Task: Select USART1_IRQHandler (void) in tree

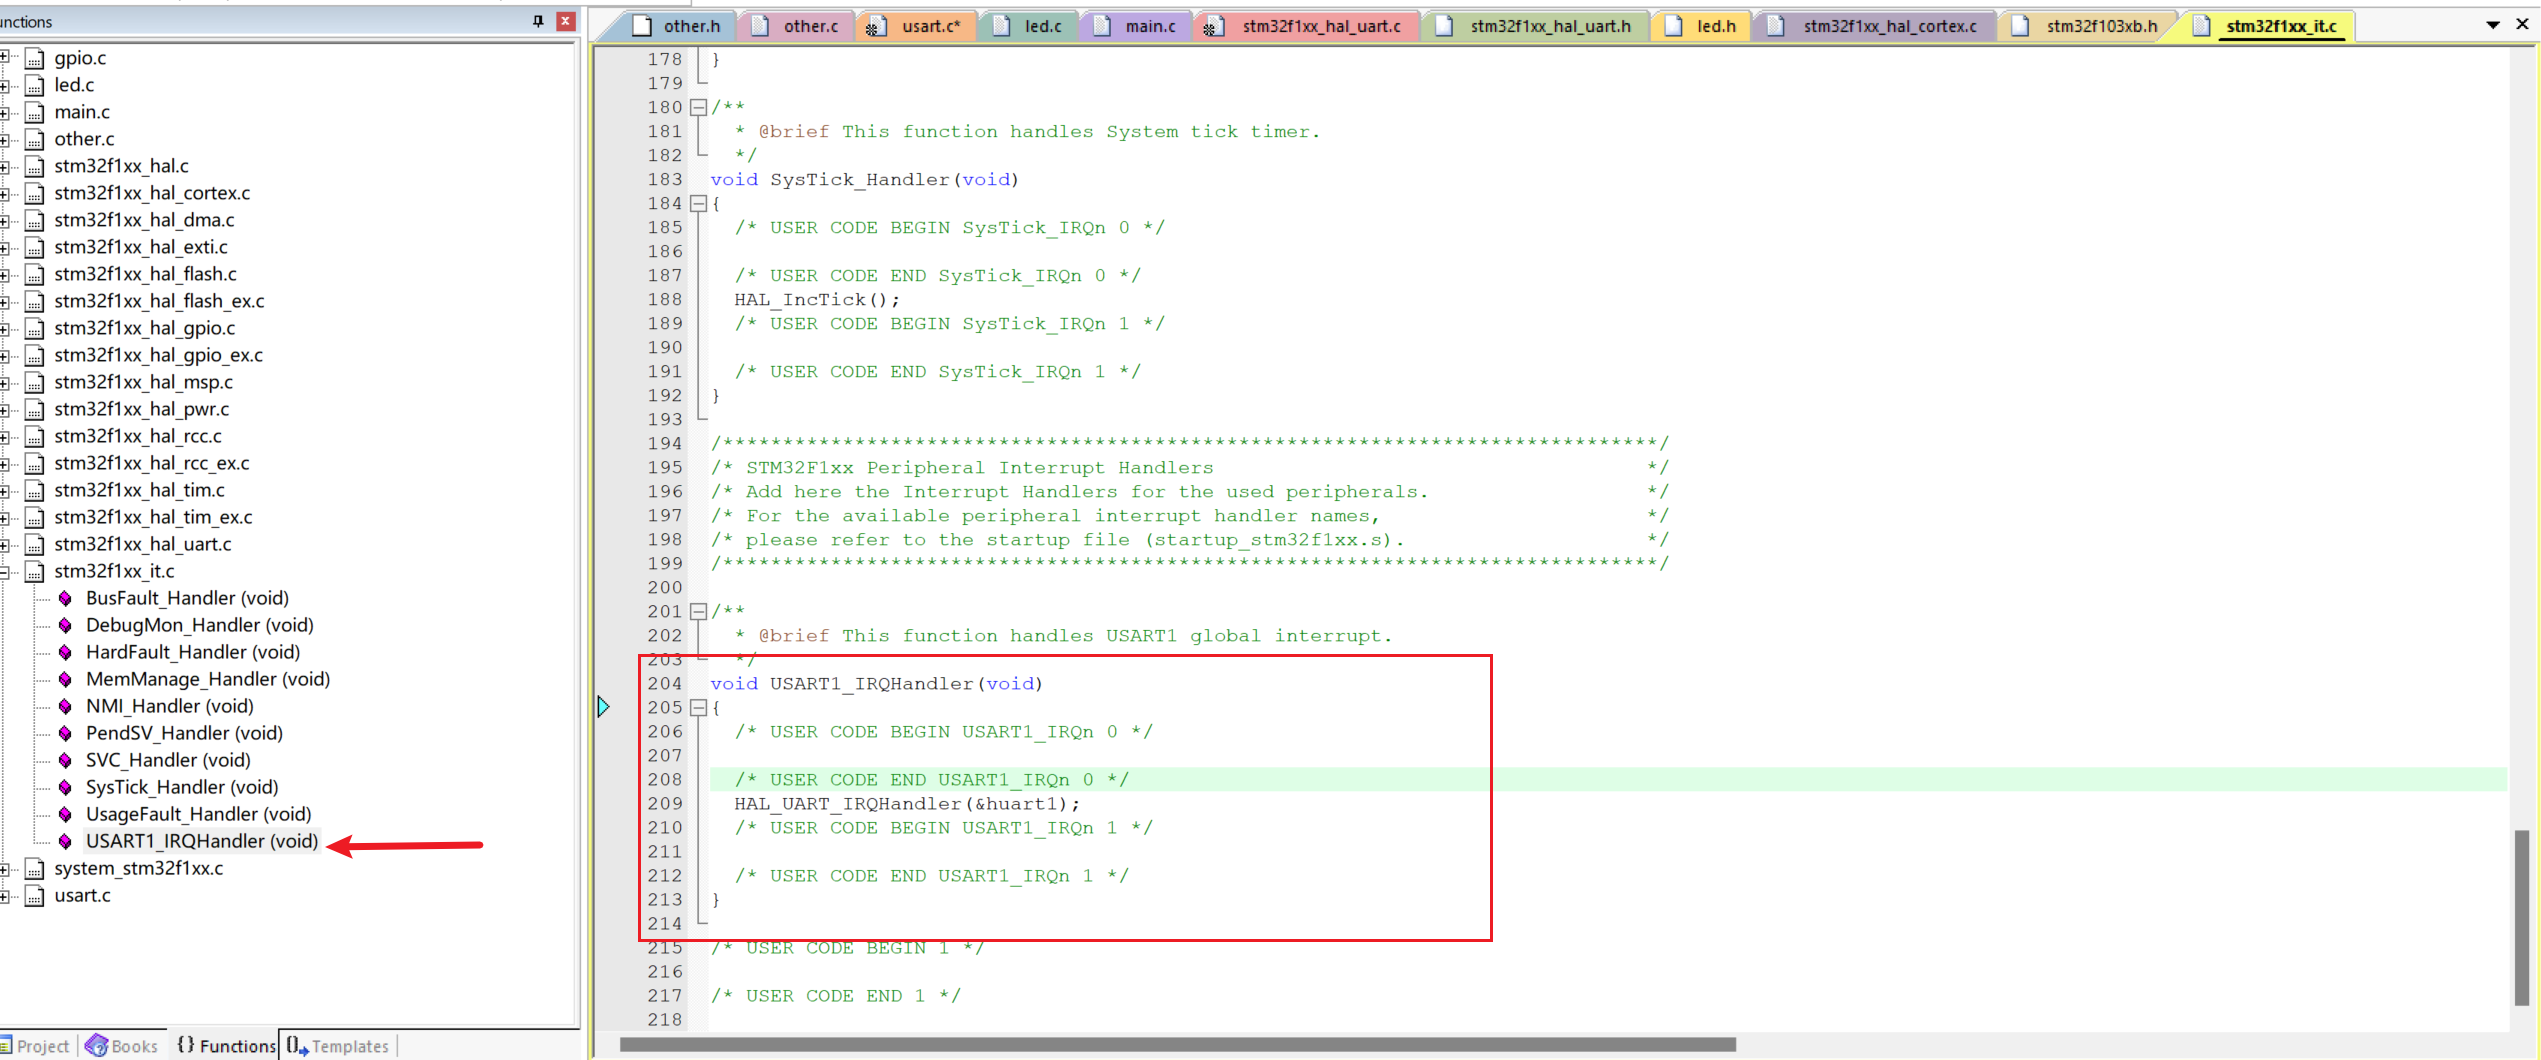Action: (x=202, y=841)
